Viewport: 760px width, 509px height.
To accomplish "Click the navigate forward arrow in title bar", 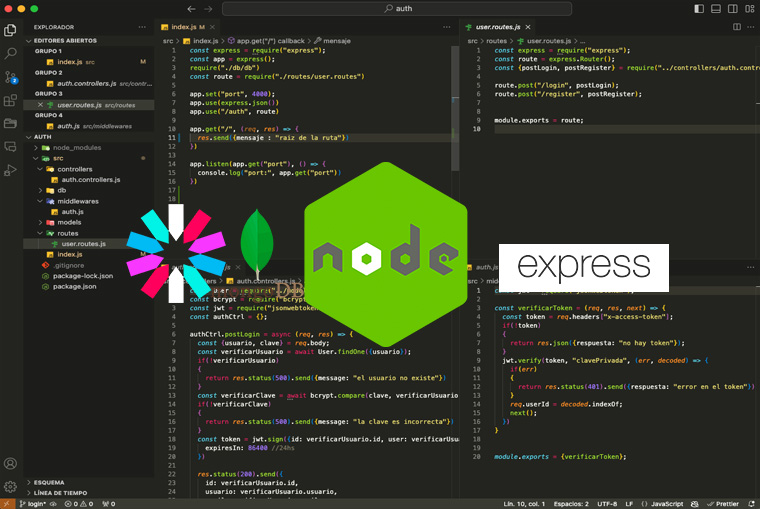I will tap(208, 9).
